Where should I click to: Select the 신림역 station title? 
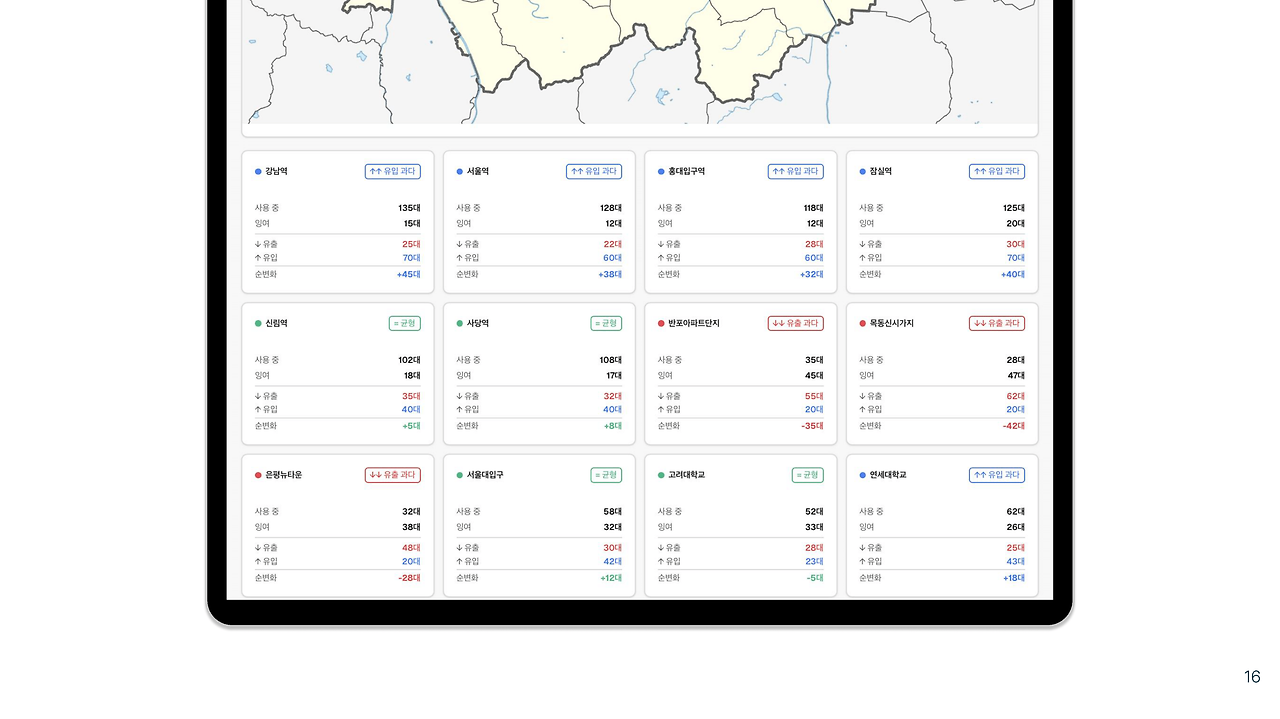pyautogui.click(x=277, y=324)
